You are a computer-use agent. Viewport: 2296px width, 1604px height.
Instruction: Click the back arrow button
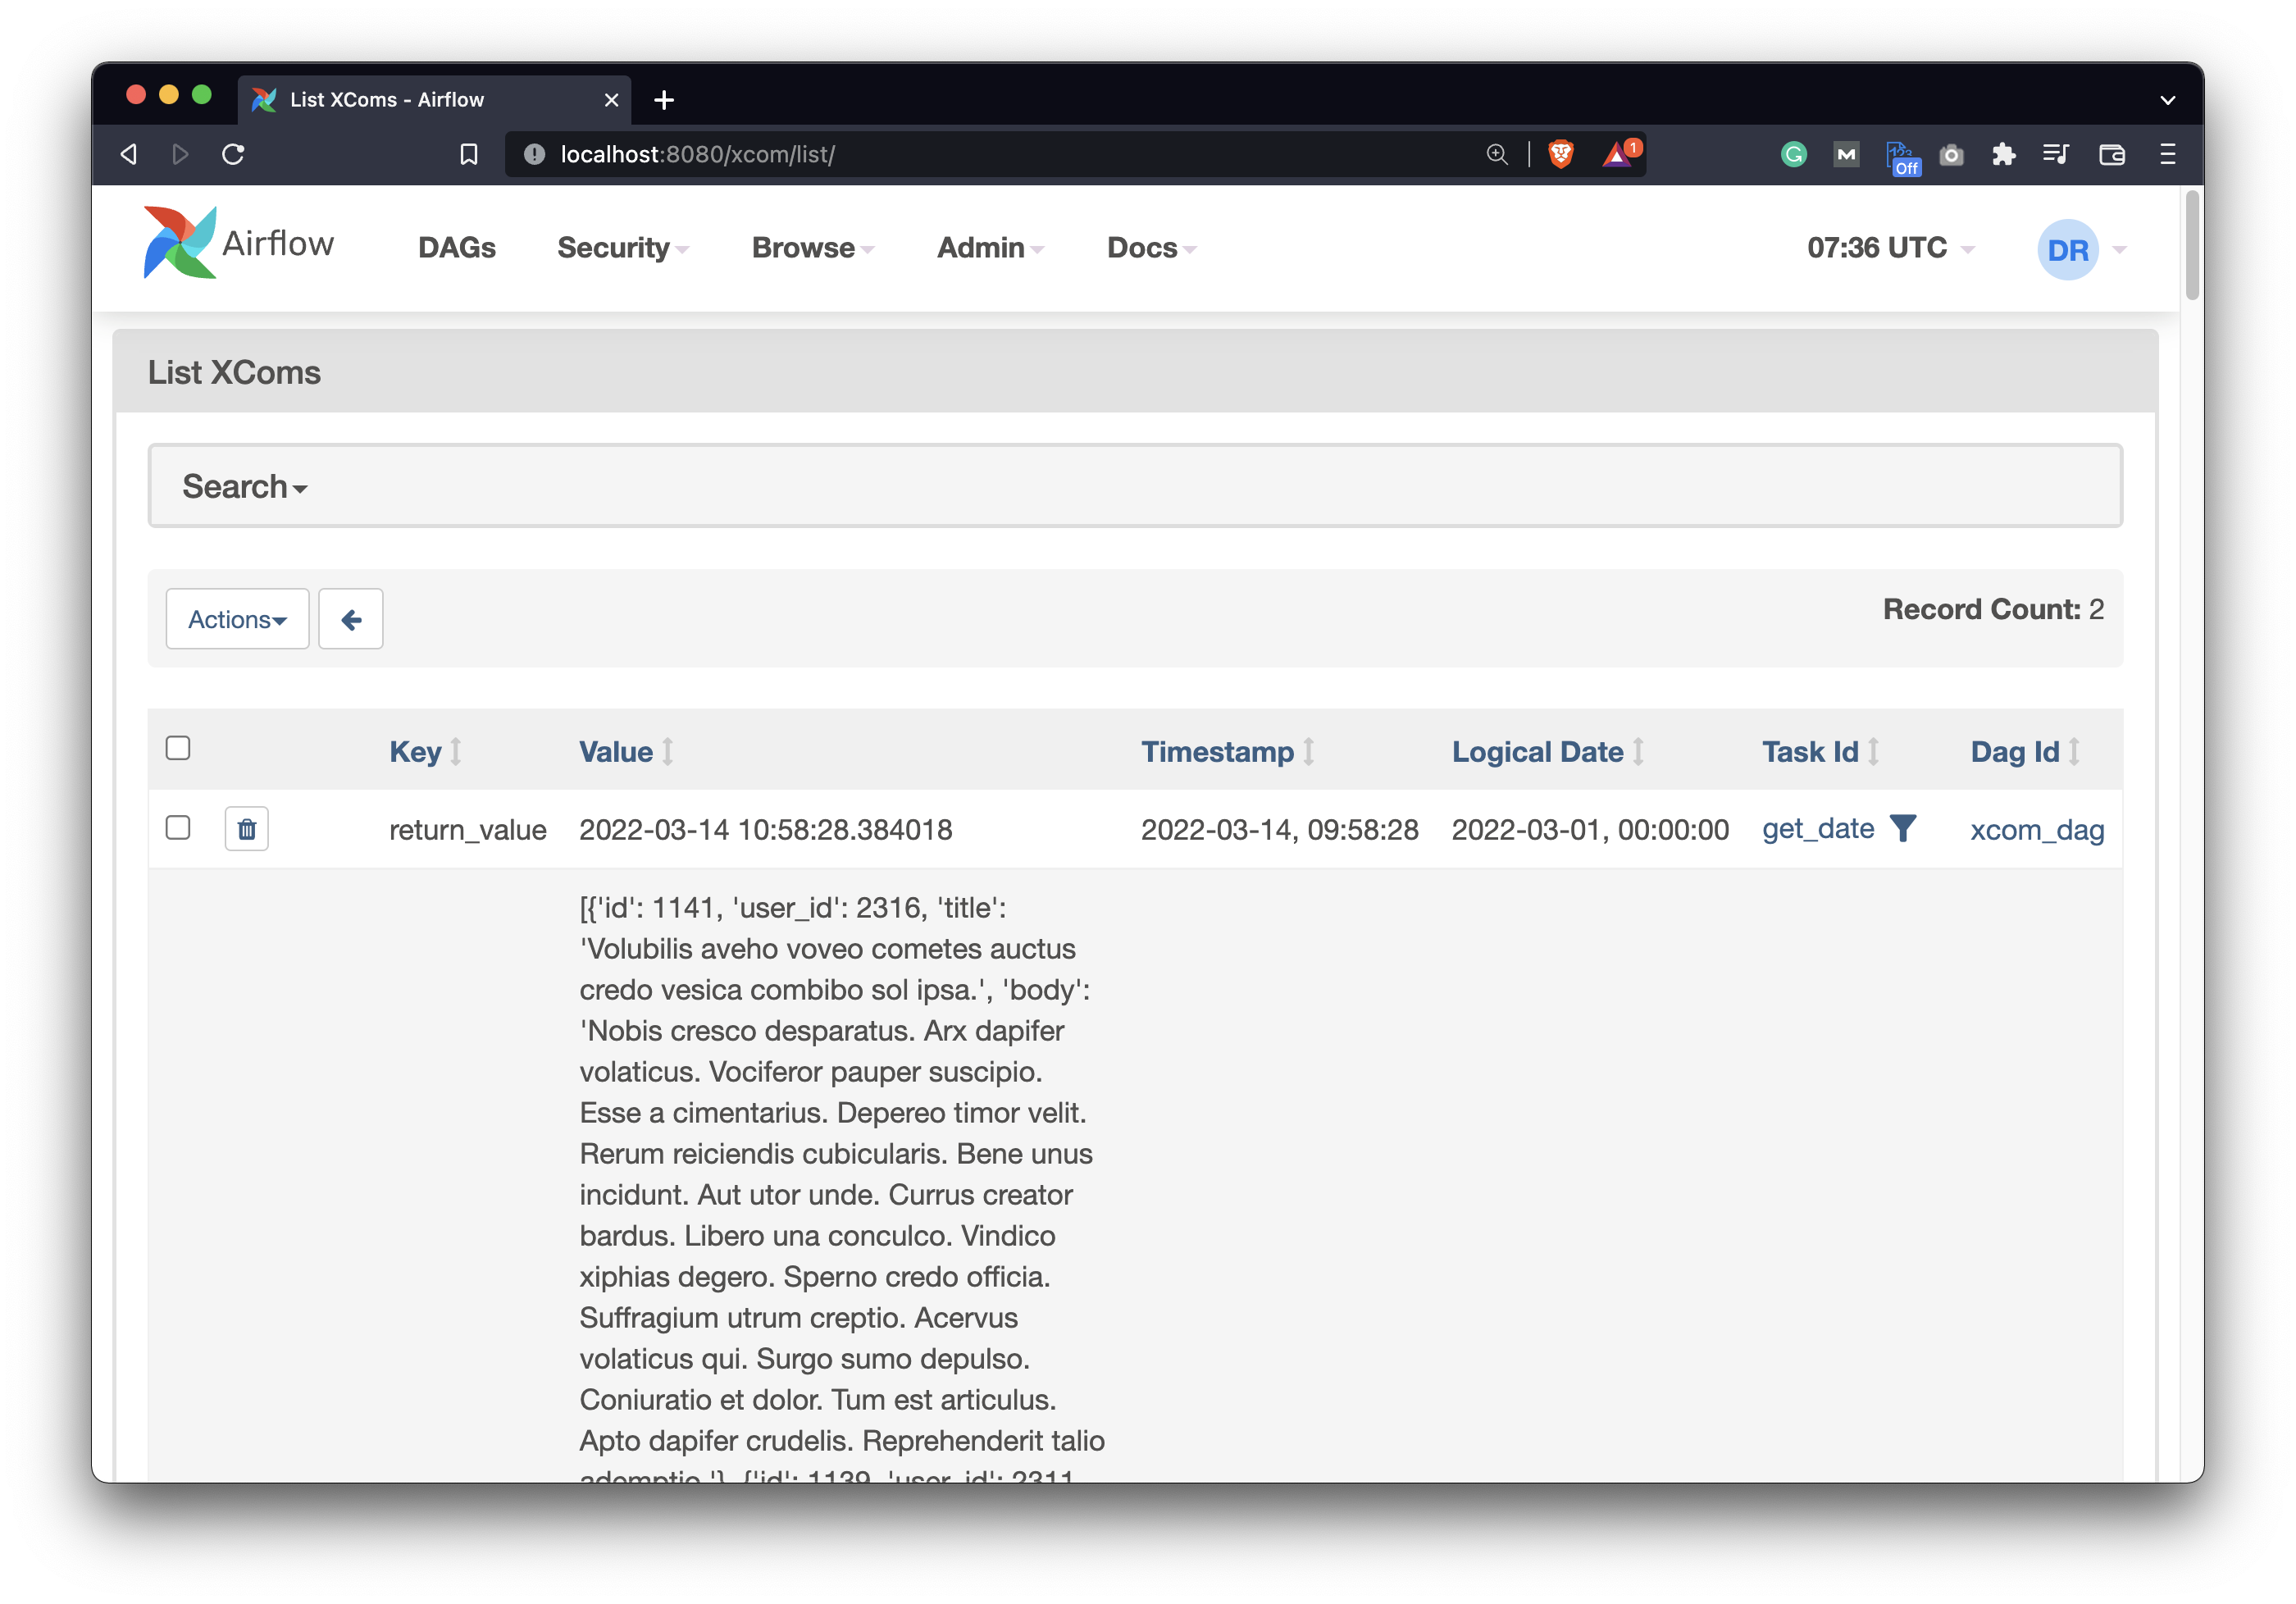350,619
